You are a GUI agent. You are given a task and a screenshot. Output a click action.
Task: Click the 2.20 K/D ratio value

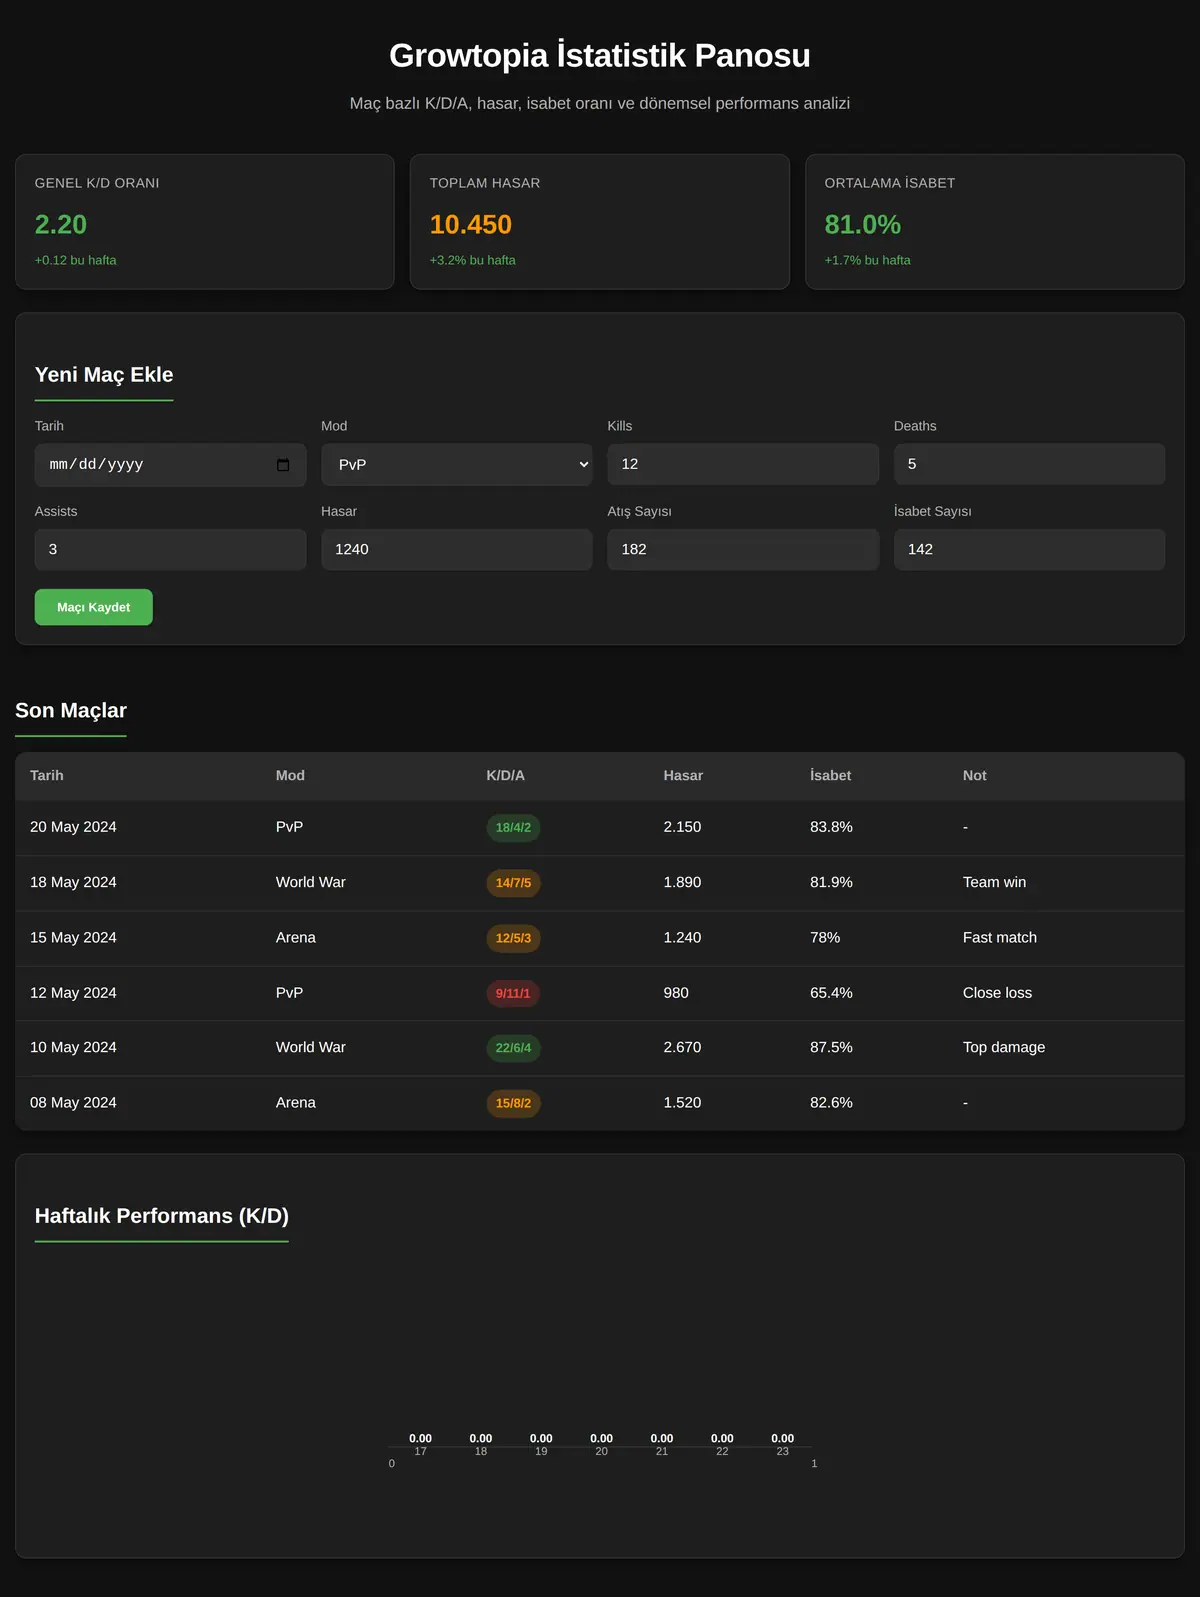coord(61,225)
